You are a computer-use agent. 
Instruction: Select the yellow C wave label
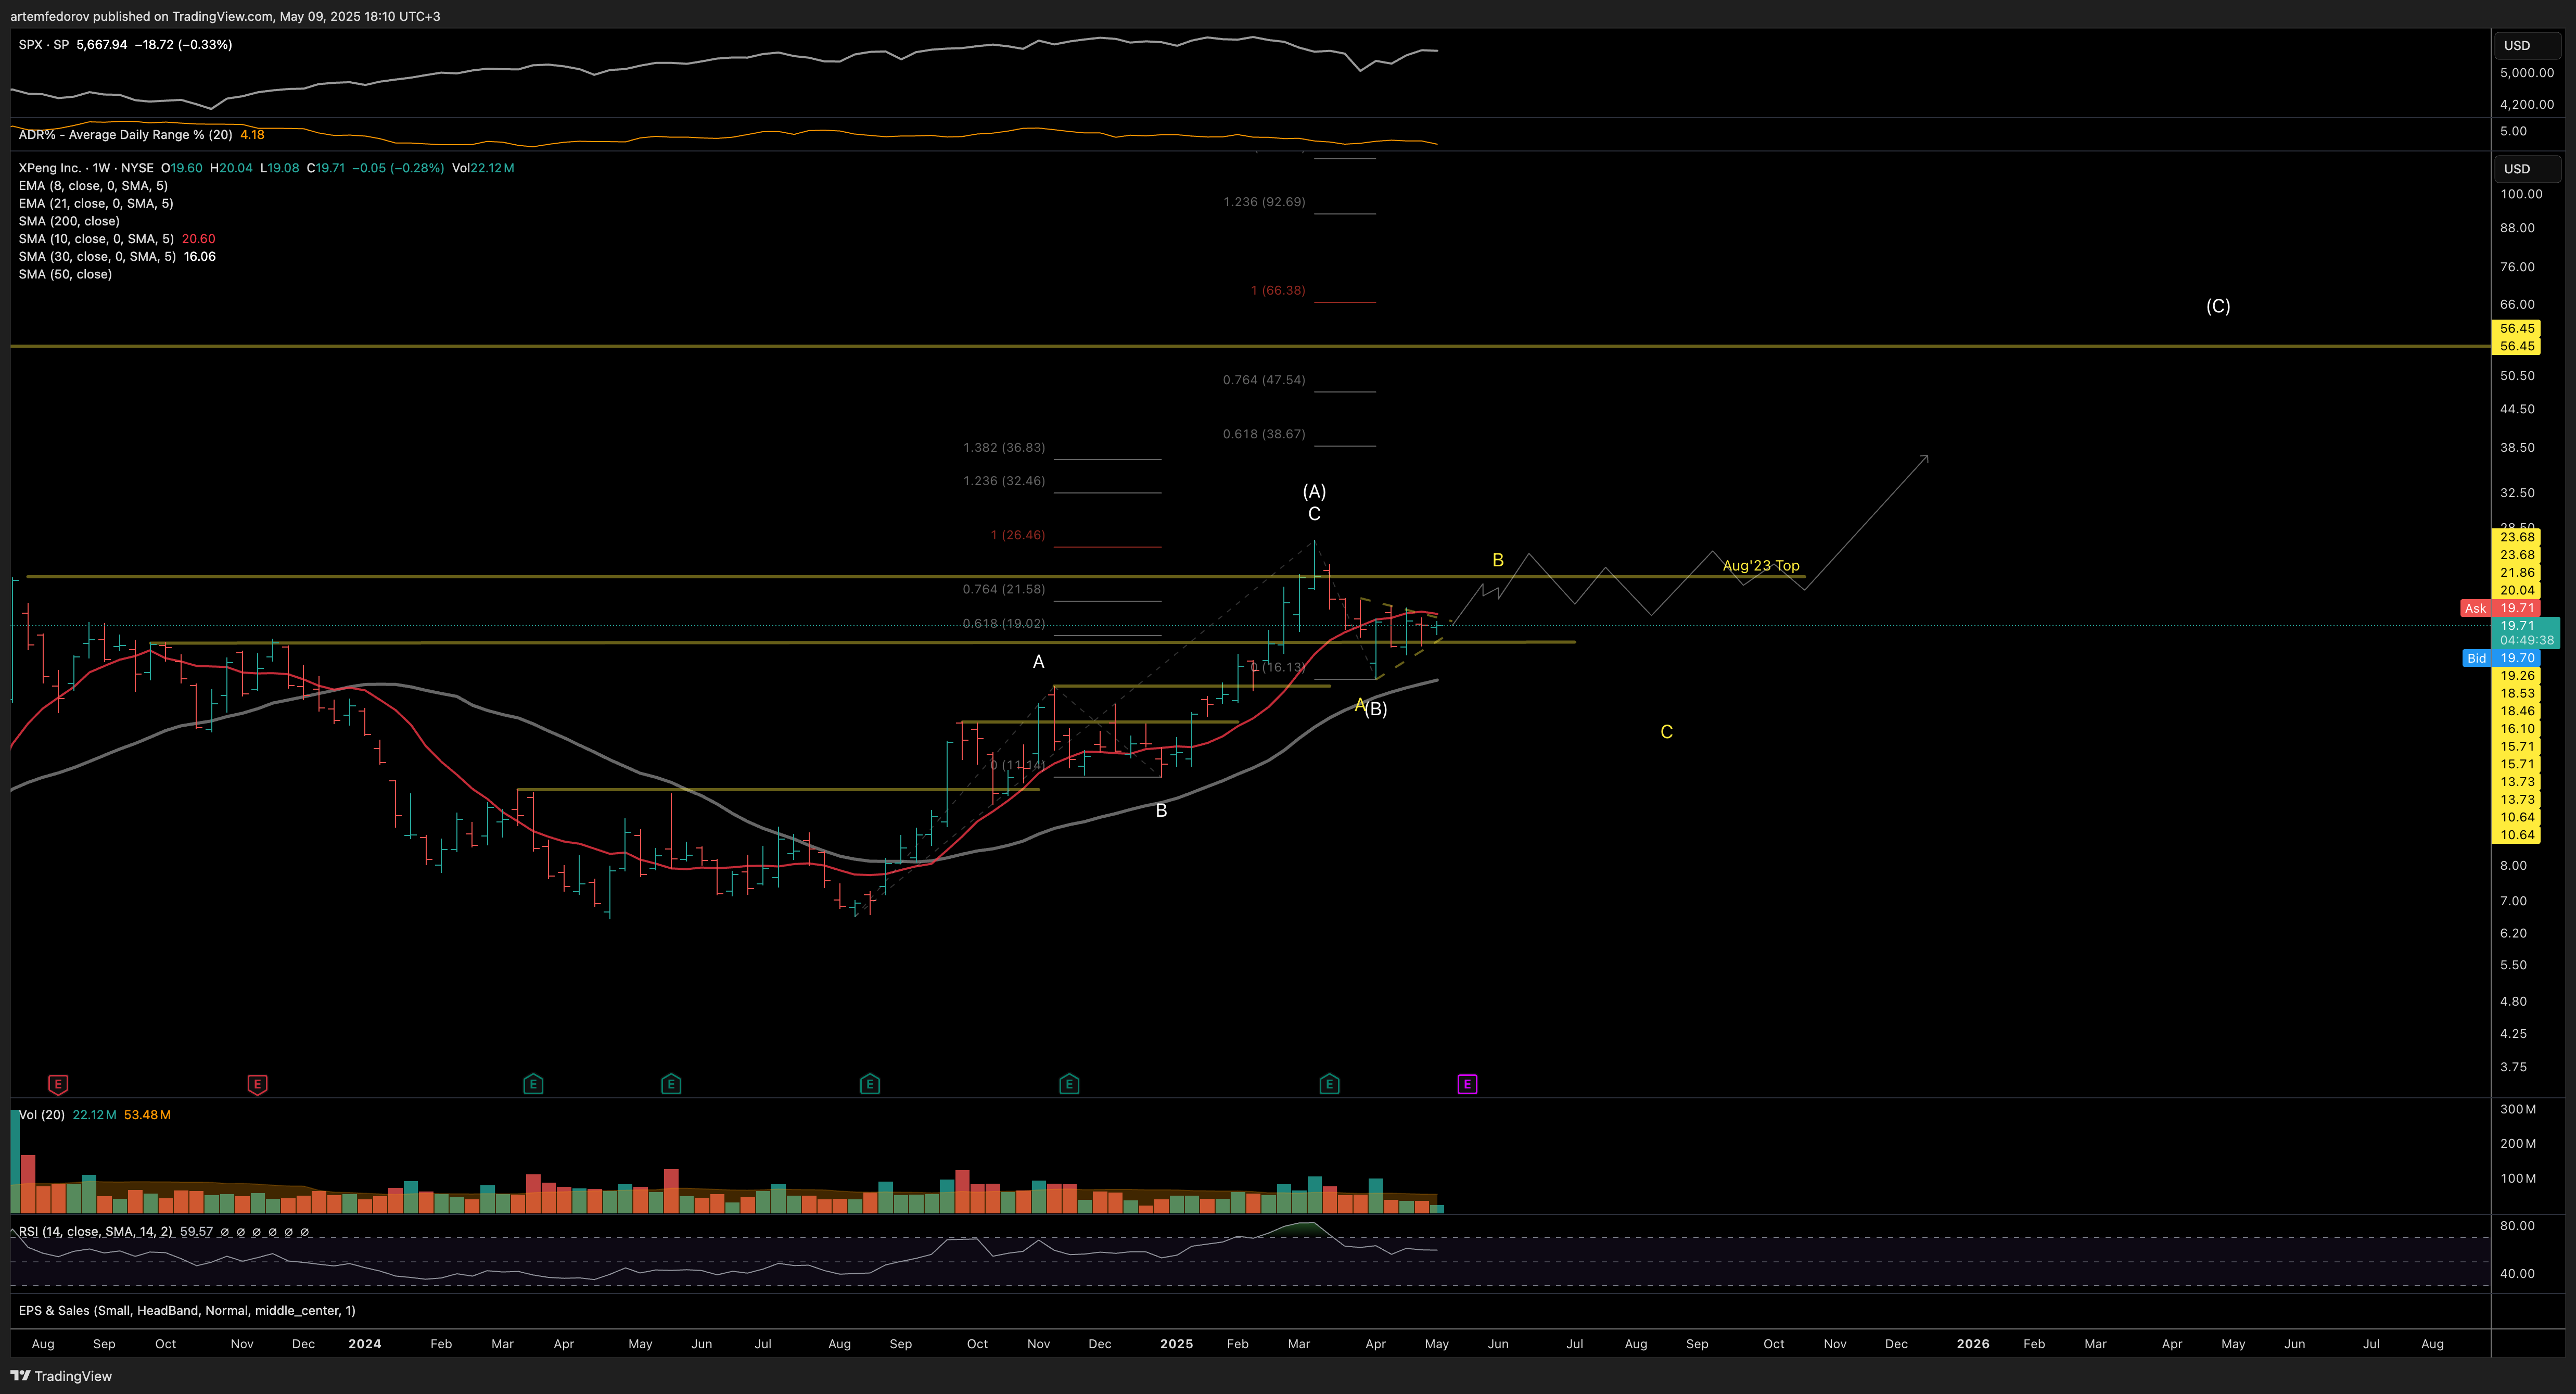click(1666, 732)
